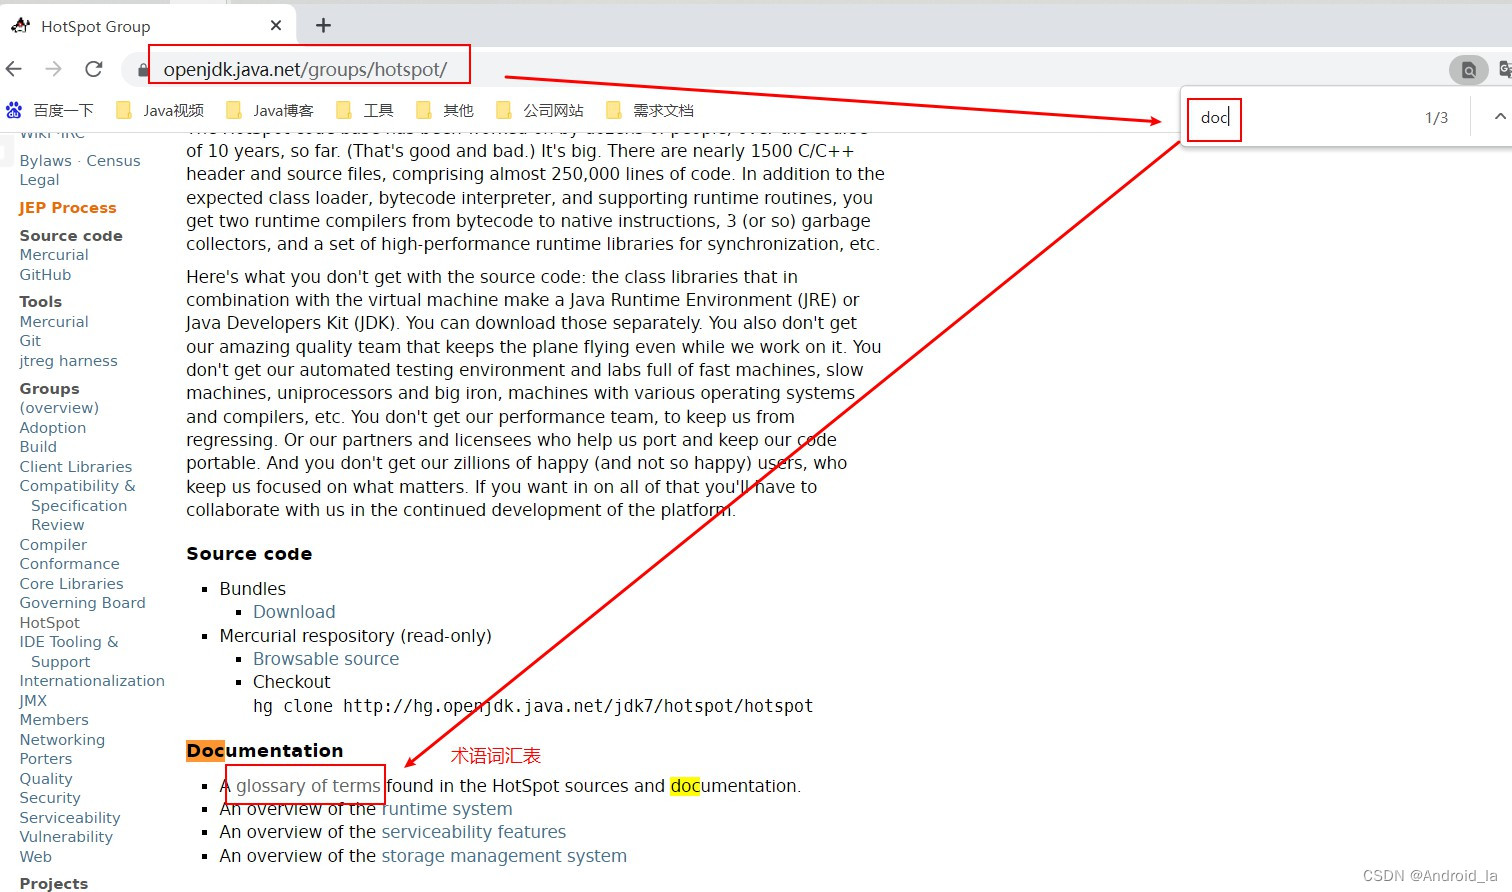1512x892 pixels.
Task: Open the glossary of terms link
Action: (x=308, y=786)
